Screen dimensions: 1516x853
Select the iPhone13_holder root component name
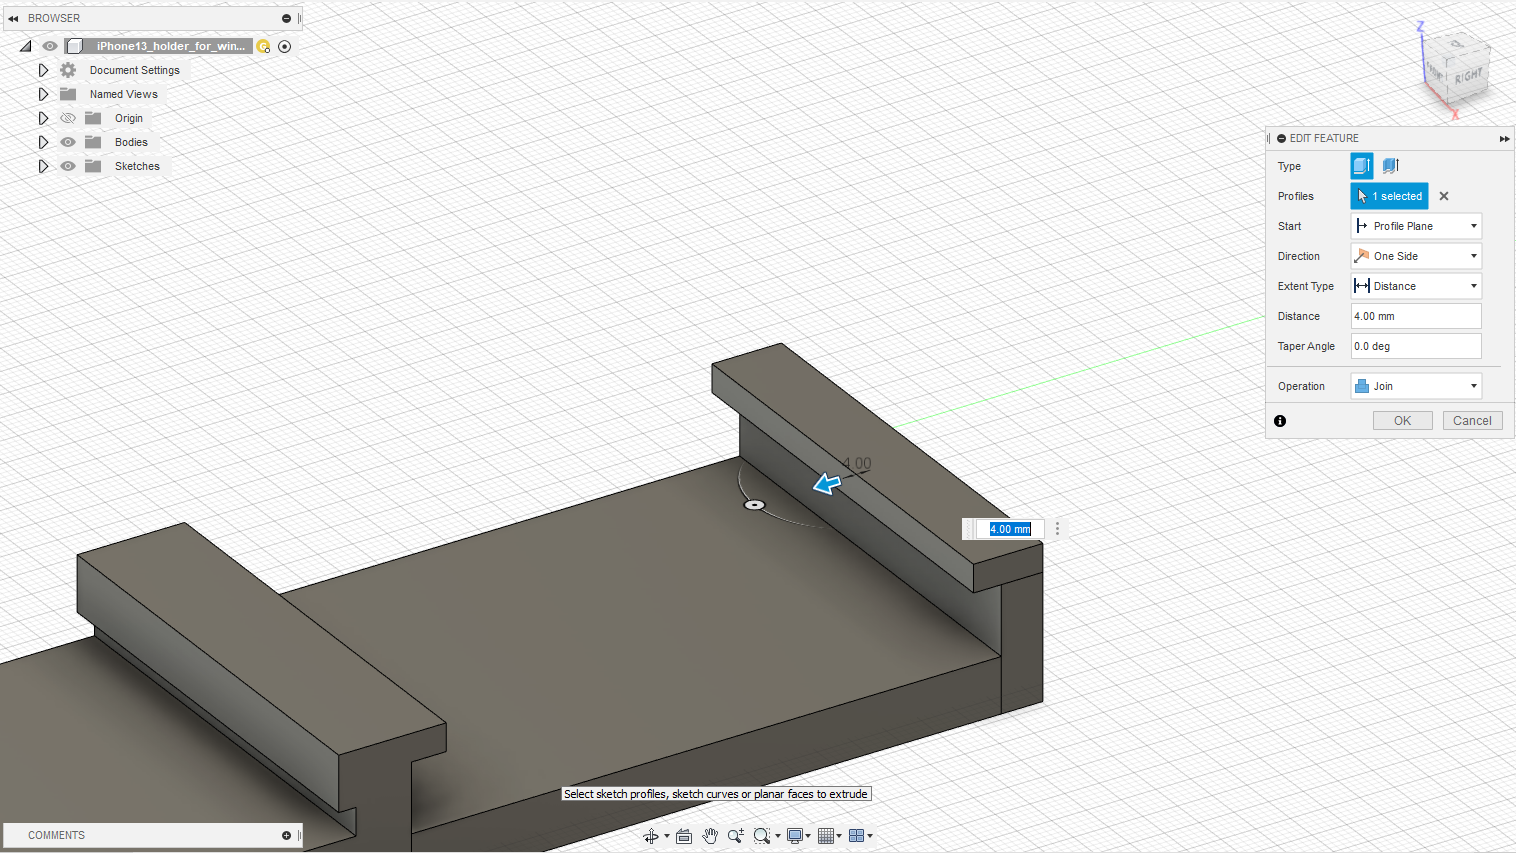pos(171,46)
